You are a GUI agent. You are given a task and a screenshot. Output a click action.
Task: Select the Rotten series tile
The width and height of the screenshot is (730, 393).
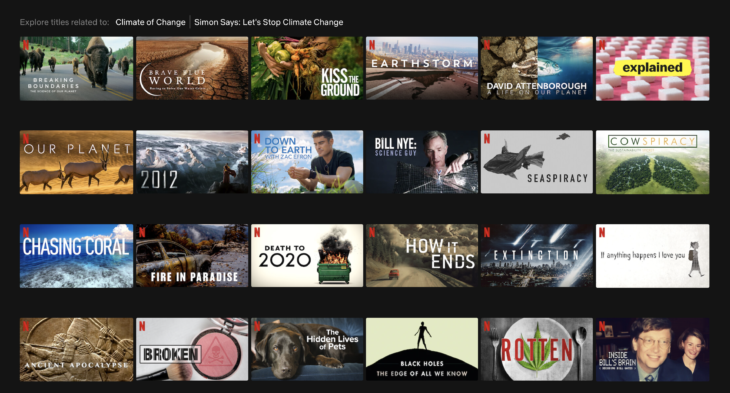pos(537,350)
